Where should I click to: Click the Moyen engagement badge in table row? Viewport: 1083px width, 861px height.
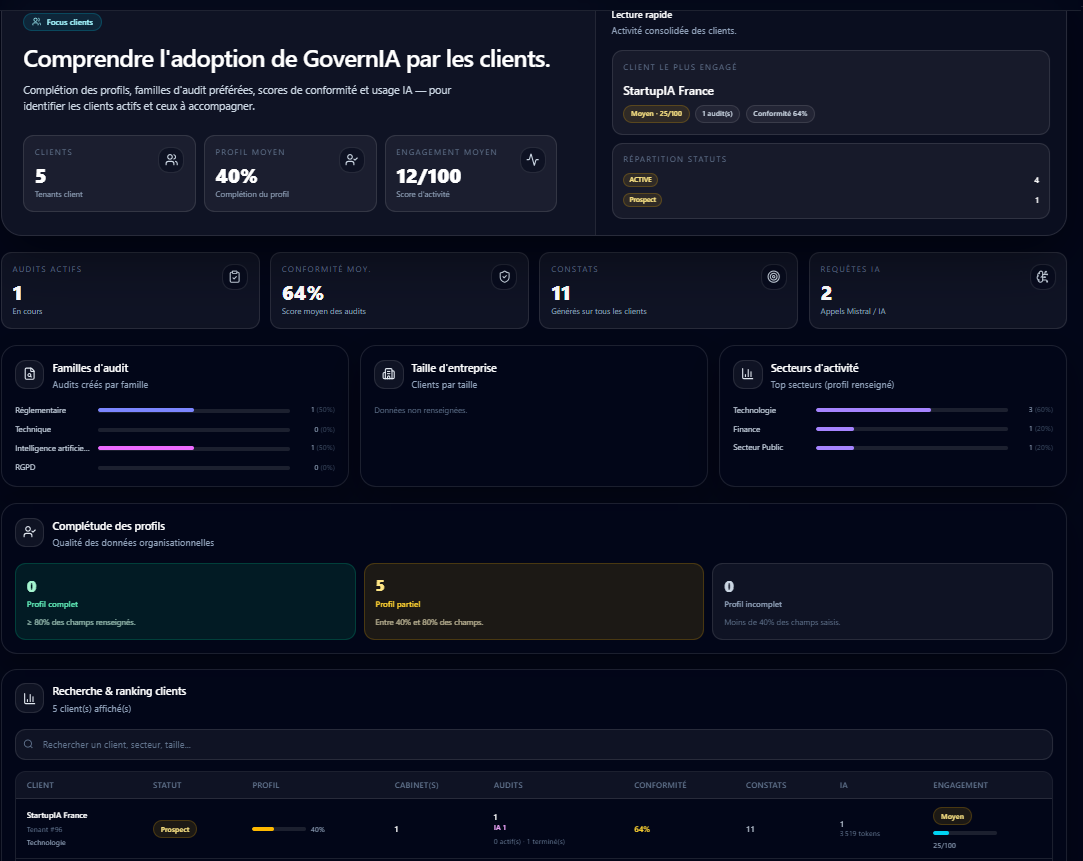pos(952,816)
